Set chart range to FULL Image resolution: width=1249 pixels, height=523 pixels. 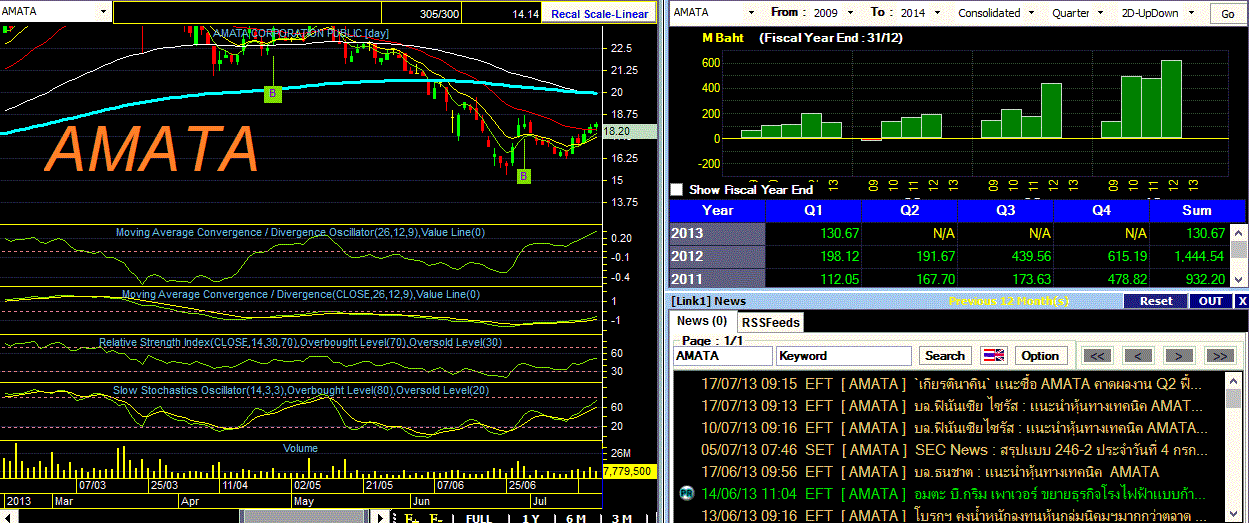point(479,517)
